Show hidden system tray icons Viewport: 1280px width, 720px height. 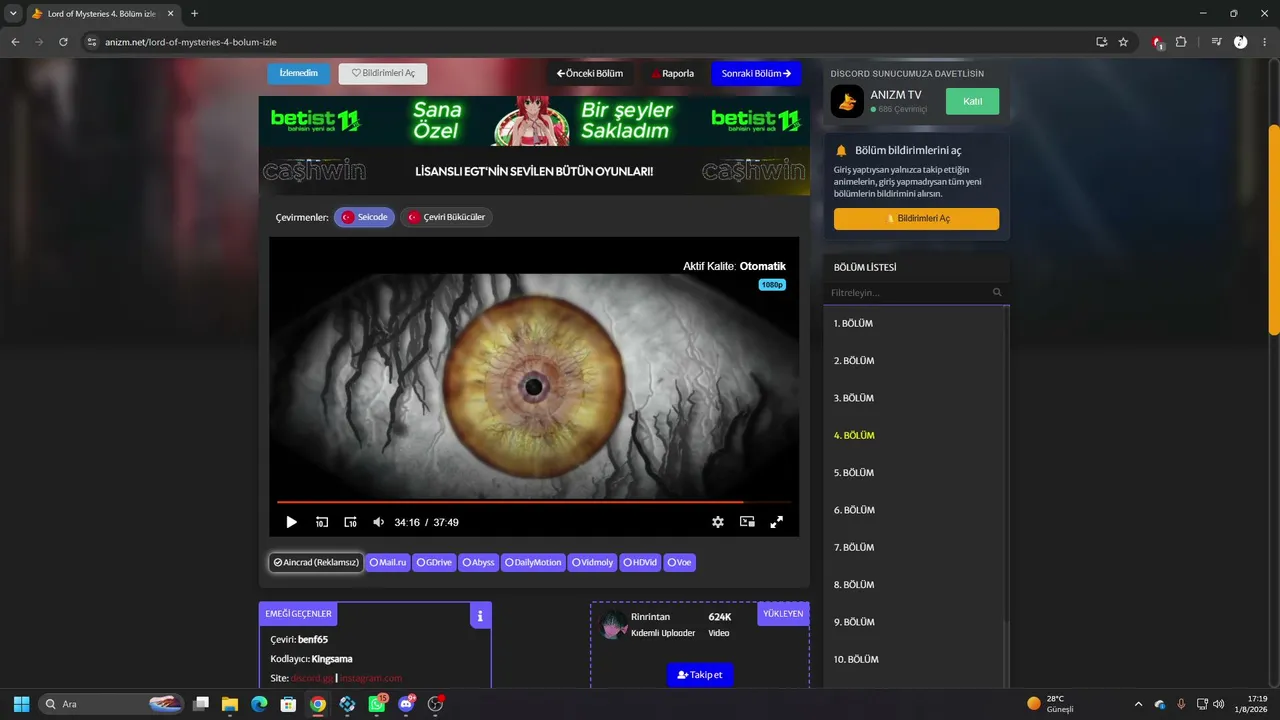[1138, 704]
